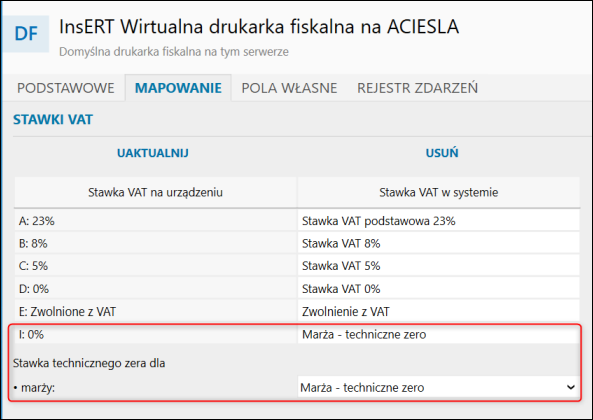
Task: Open the Marża - techniczne zero combo box
Action: [x=438, y=387]
